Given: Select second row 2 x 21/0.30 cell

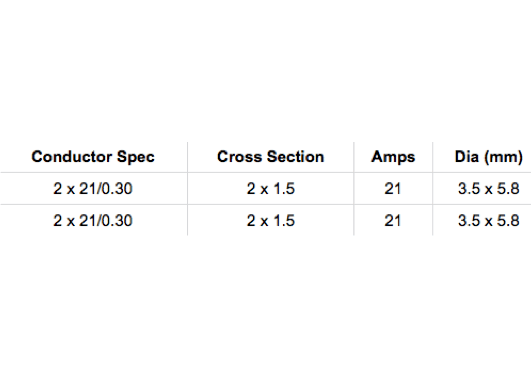Looking at the screenshot, I should (x=93, y=221).
